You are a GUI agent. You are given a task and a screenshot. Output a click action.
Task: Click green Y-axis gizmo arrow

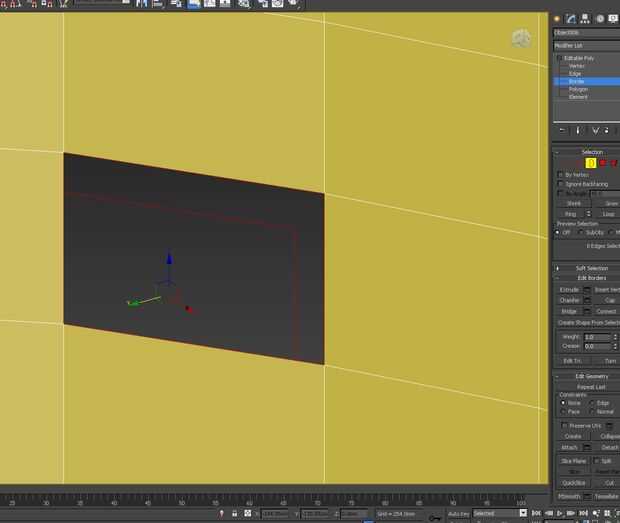tap(134, 303)
